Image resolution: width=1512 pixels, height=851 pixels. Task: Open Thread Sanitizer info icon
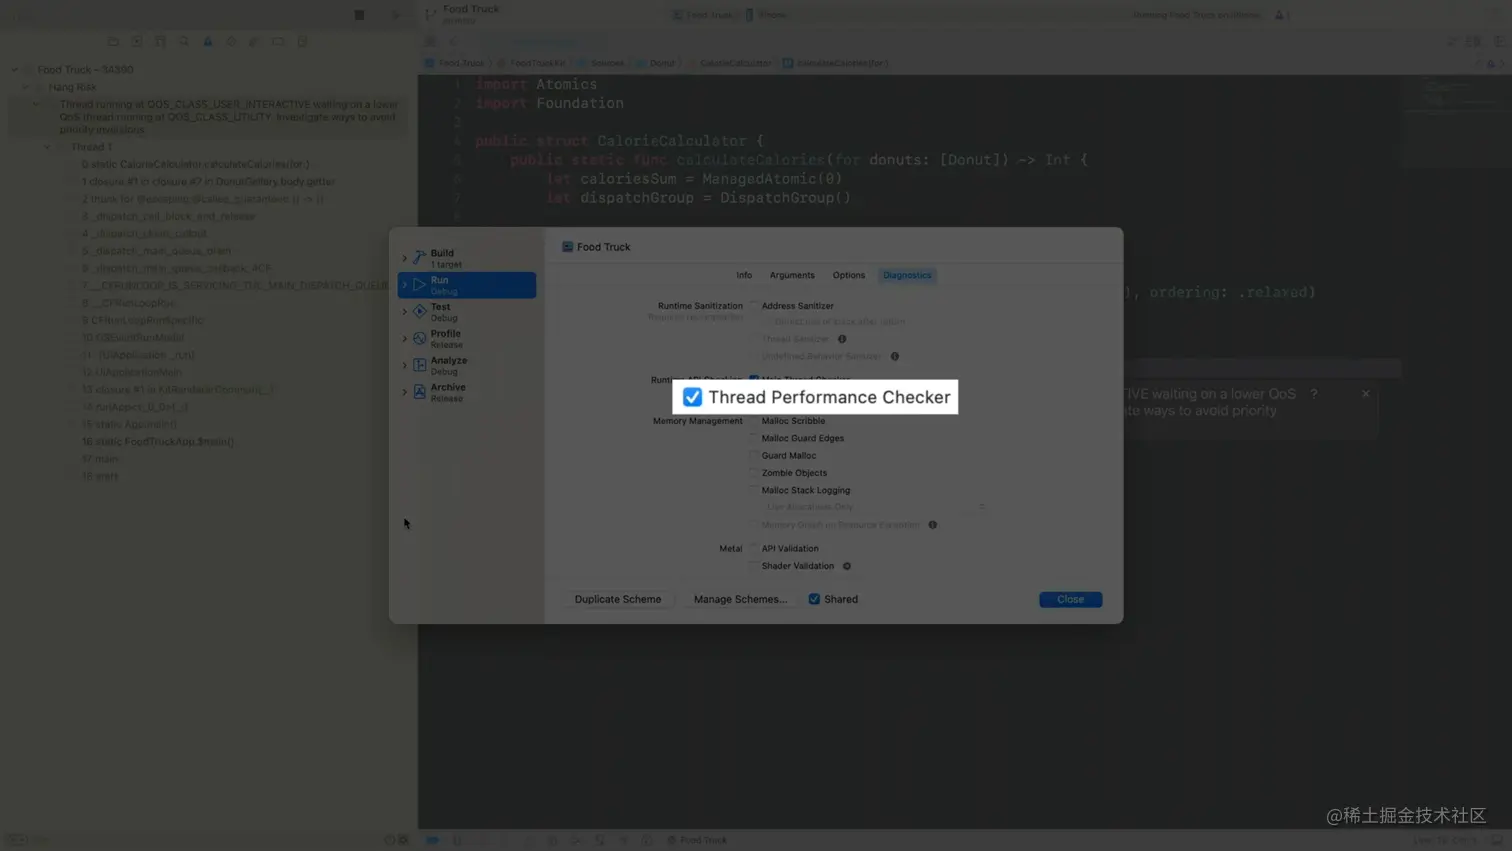(x=842, y=339)
